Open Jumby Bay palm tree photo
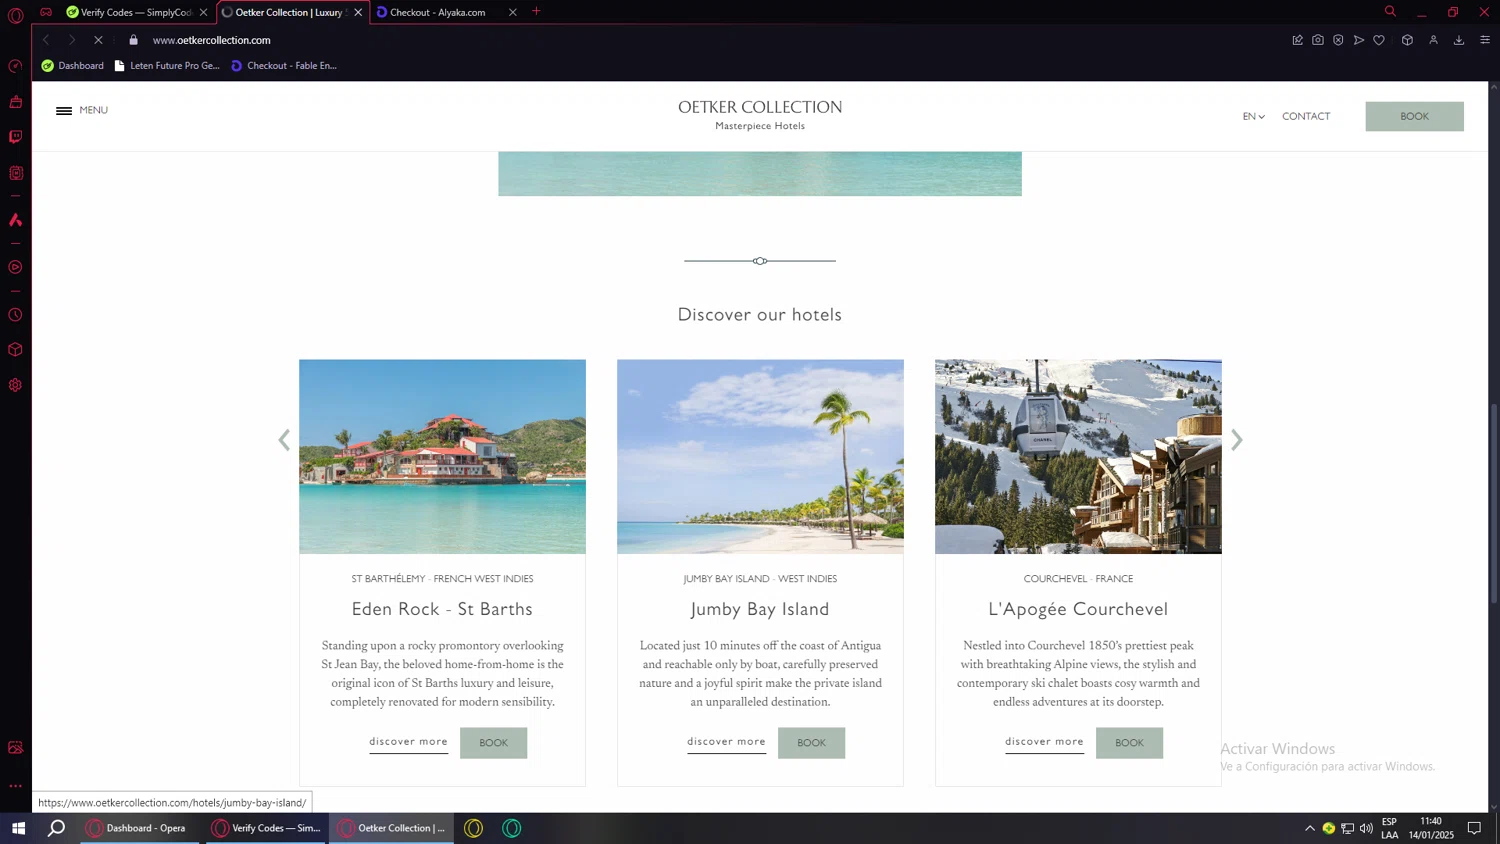 coord(760,456)
